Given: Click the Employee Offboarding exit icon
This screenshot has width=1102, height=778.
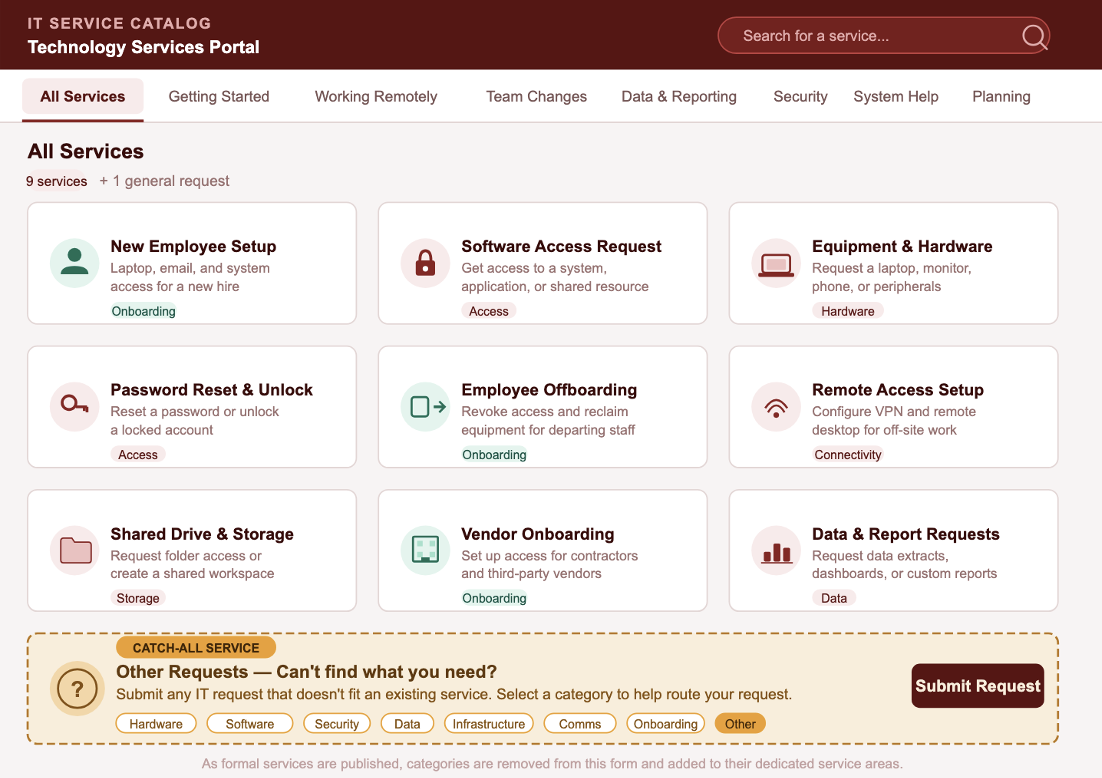Looking at the screenshot, I should 425,406.
